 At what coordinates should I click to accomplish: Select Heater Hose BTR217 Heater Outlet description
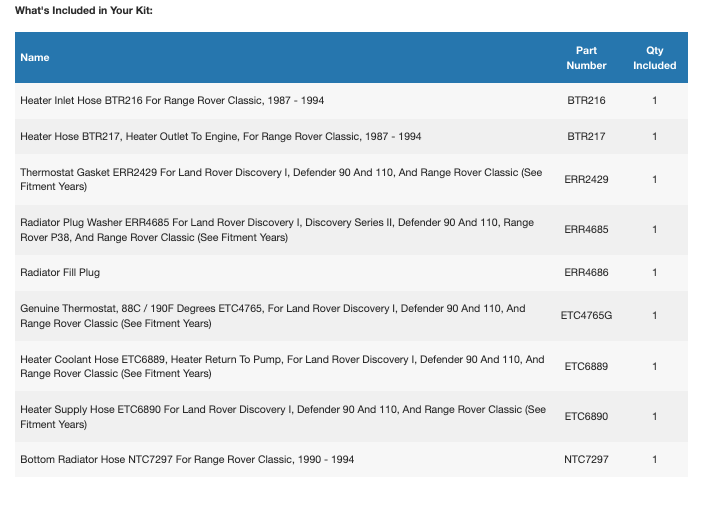tap(221, 136)
